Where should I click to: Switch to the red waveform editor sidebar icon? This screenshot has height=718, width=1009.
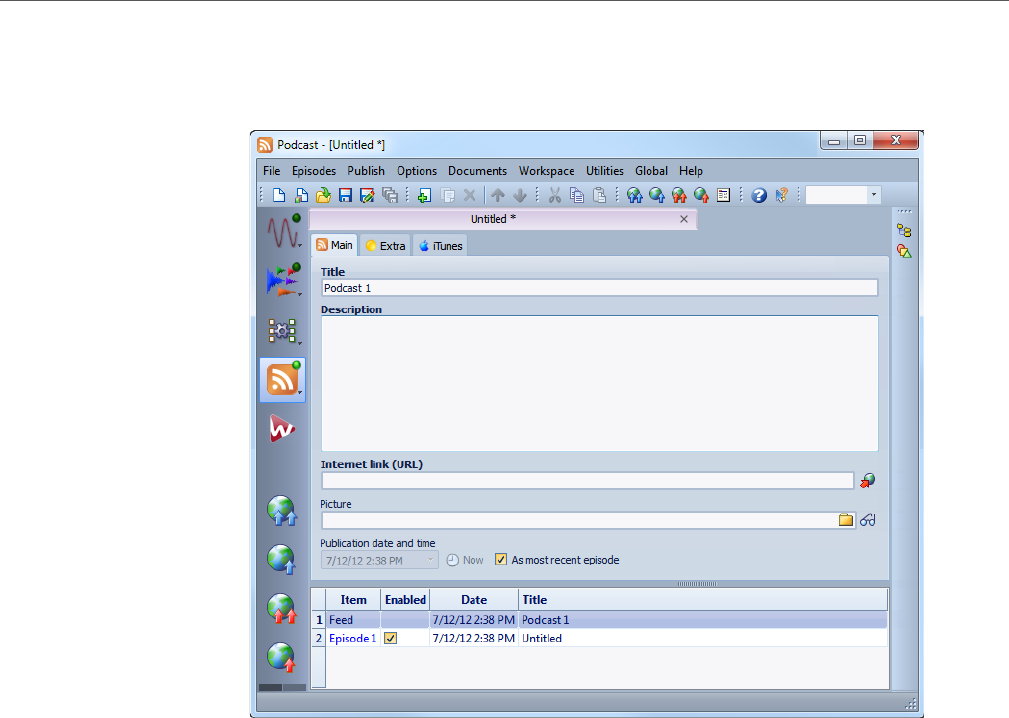pyautogui.click(x=283, y=232)
